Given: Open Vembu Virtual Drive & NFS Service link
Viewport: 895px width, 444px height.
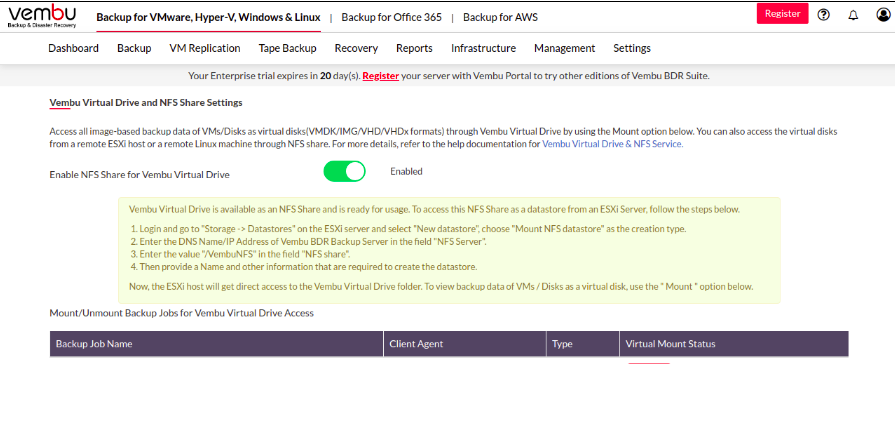Looking at the screenshot, I should click(612, 144).
